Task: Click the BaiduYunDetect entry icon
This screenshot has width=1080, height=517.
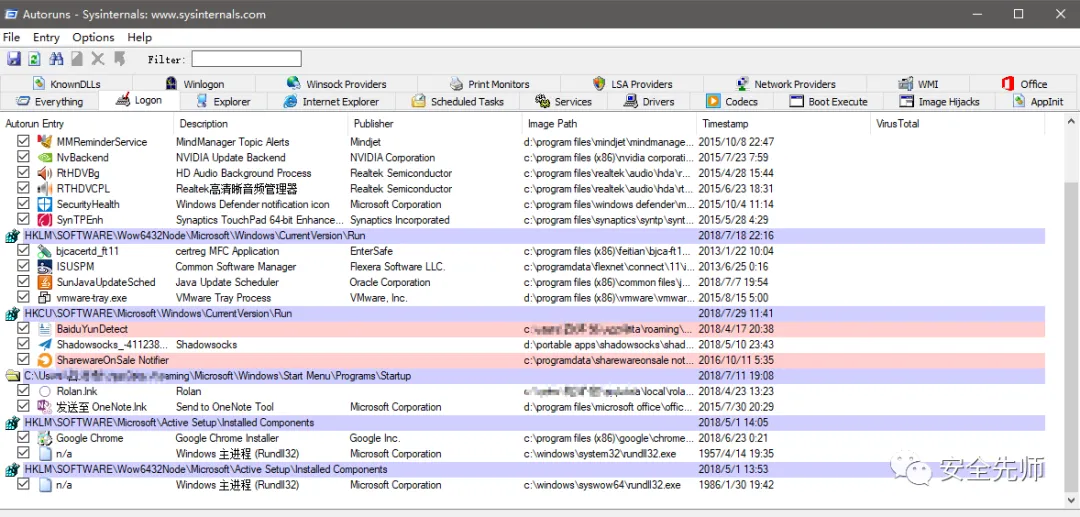Action: [45, 329]
